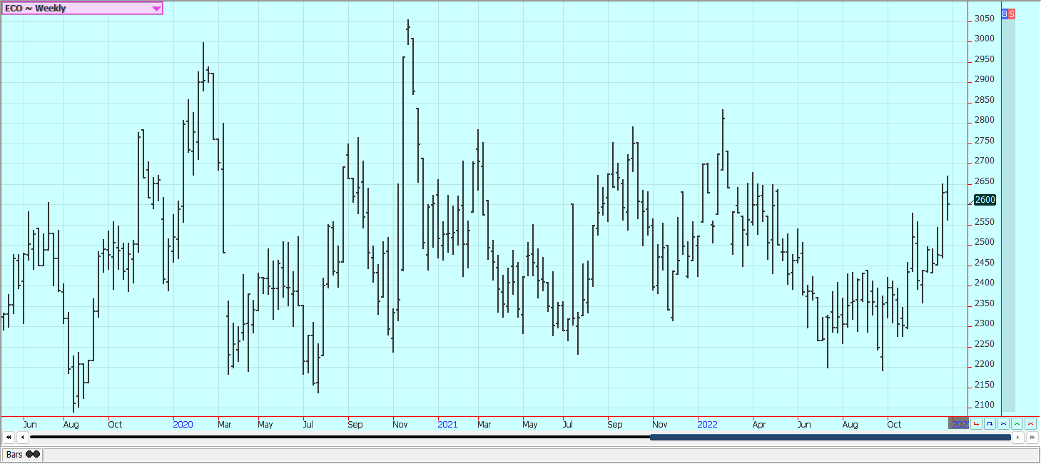Click the green compress-axis icon
This screenshot has width=1042, height=464.
[x=1017, y=423]
